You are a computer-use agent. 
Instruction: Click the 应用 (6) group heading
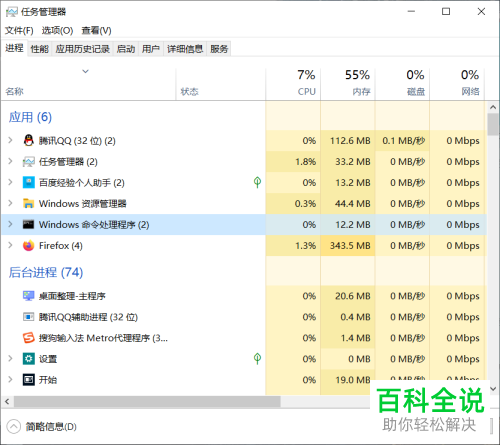tap(30, 117)
